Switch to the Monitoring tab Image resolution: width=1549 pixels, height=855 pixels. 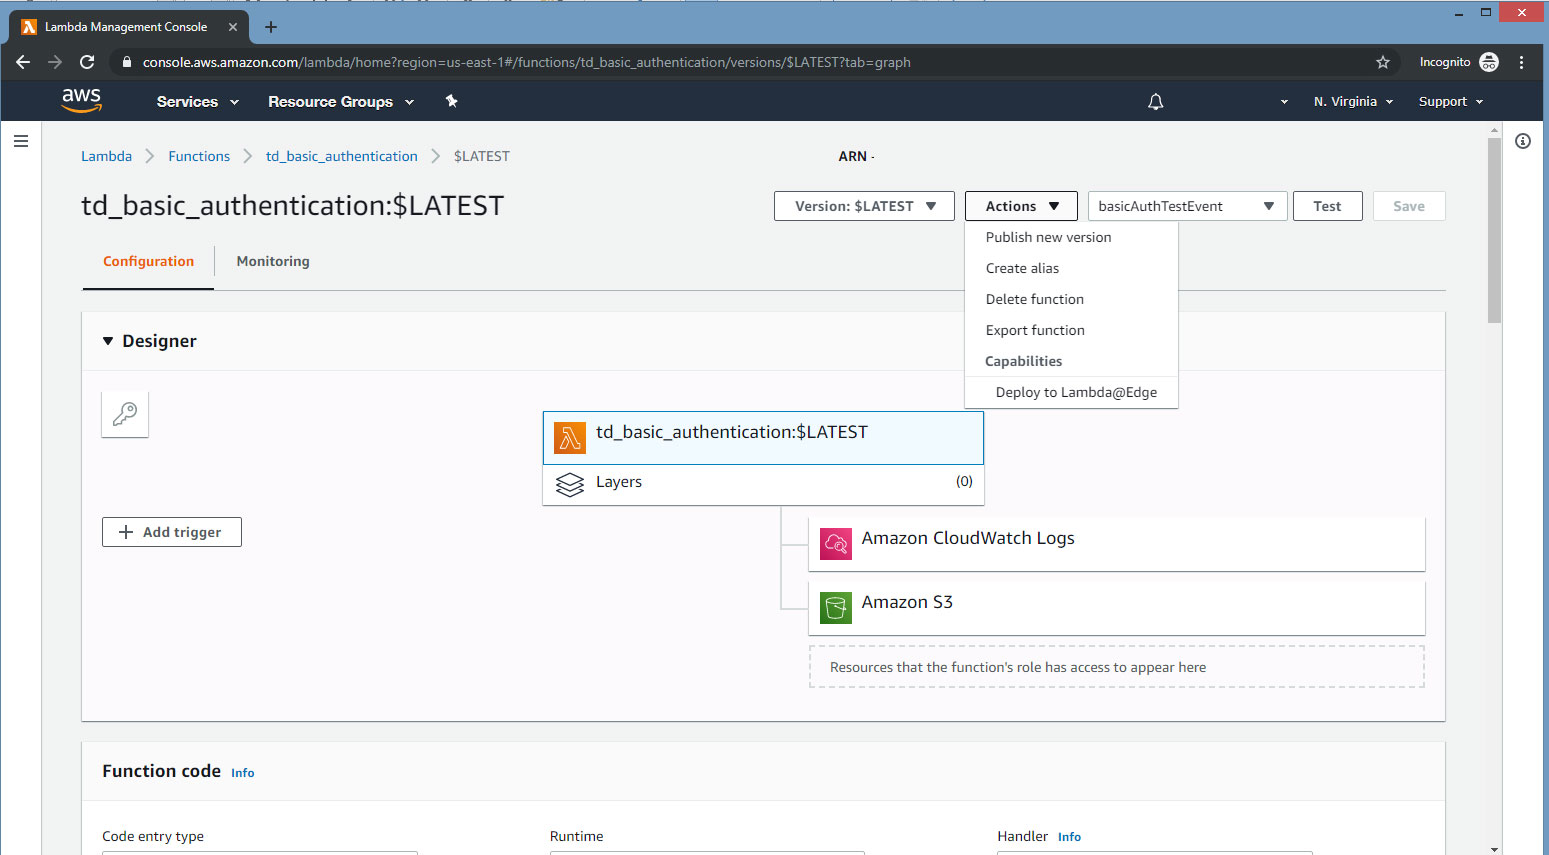[273, 261]
